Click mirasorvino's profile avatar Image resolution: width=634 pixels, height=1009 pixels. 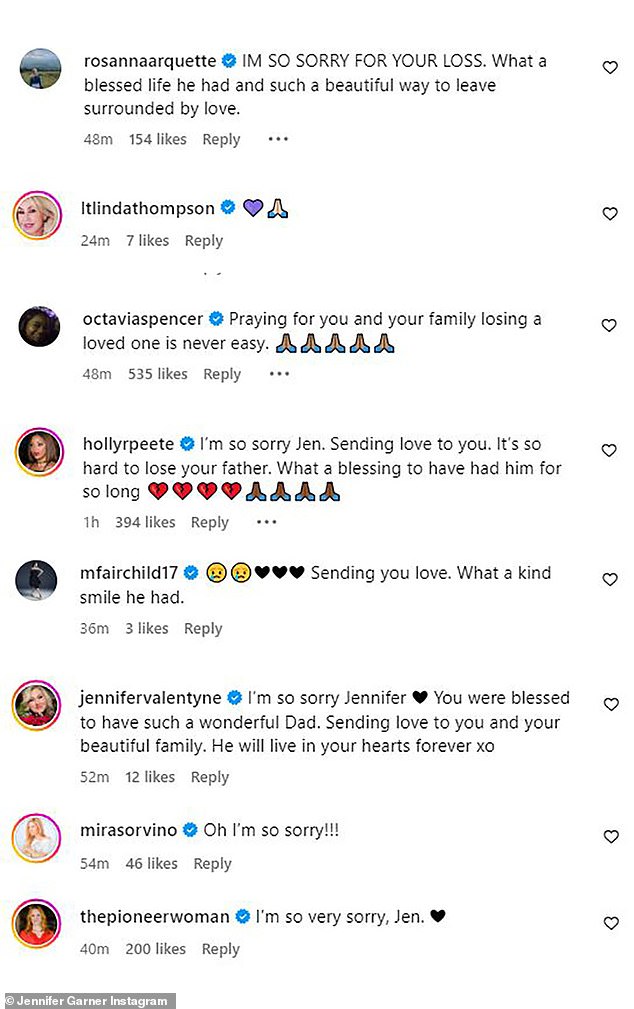coord(39,838)
